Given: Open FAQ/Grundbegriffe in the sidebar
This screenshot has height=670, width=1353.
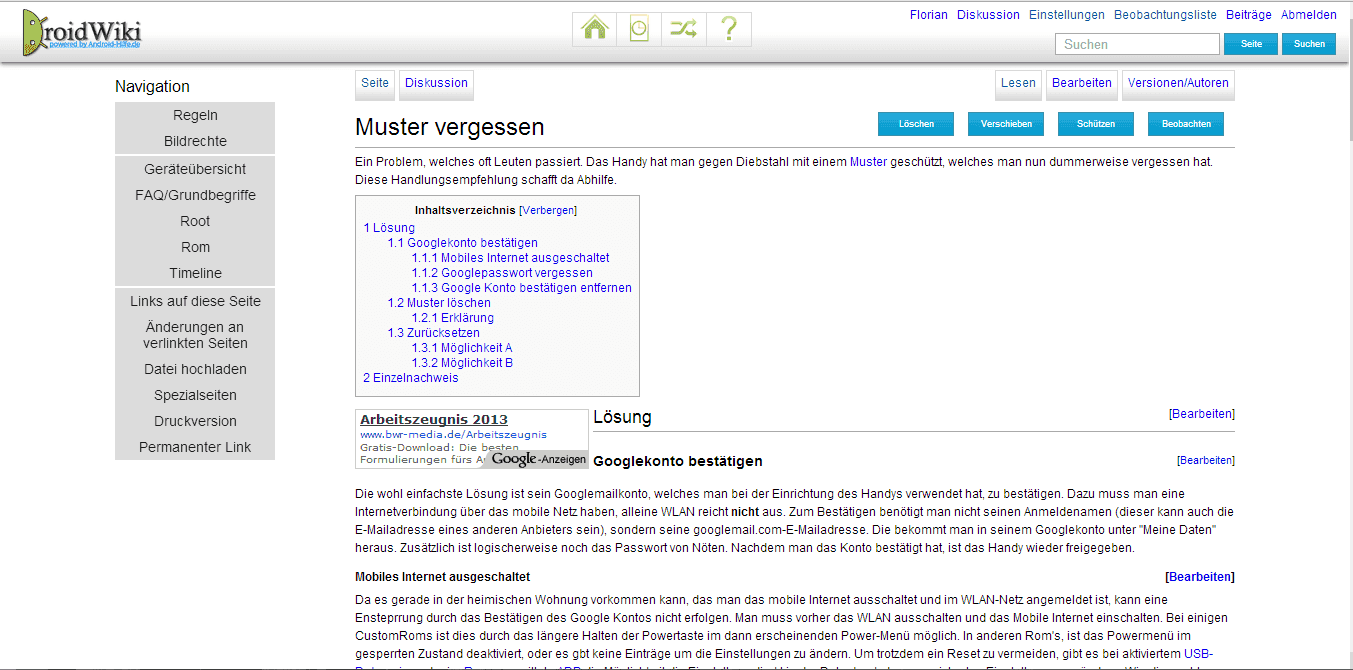Looking at the screenshot, I should 195,195.
